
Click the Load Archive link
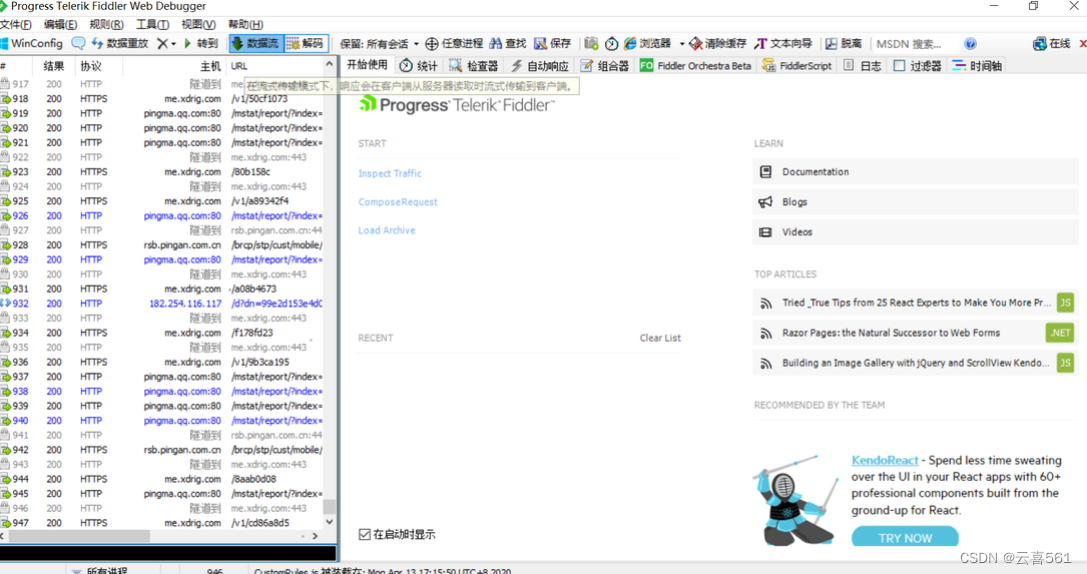tap(387, 230)
